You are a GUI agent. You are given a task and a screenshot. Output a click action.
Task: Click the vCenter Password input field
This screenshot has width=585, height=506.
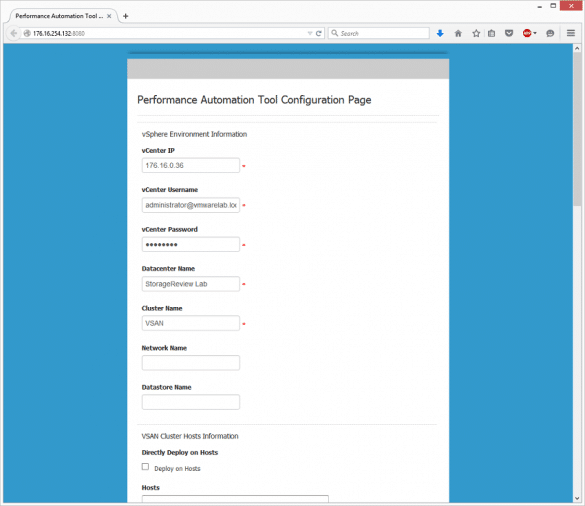tap(191, 244)
